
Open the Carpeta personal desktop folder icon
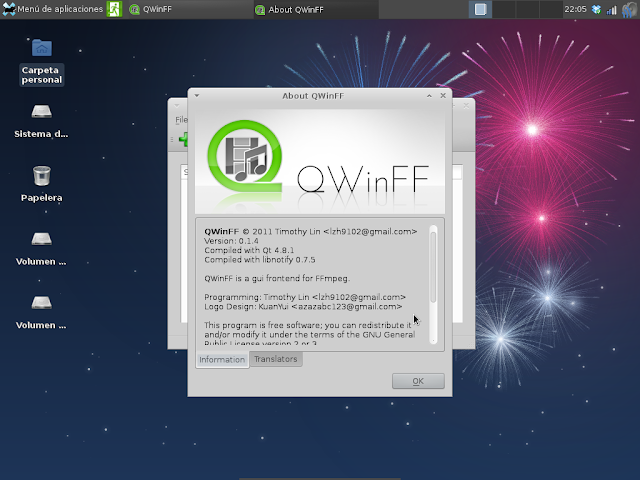coord(41,48)
